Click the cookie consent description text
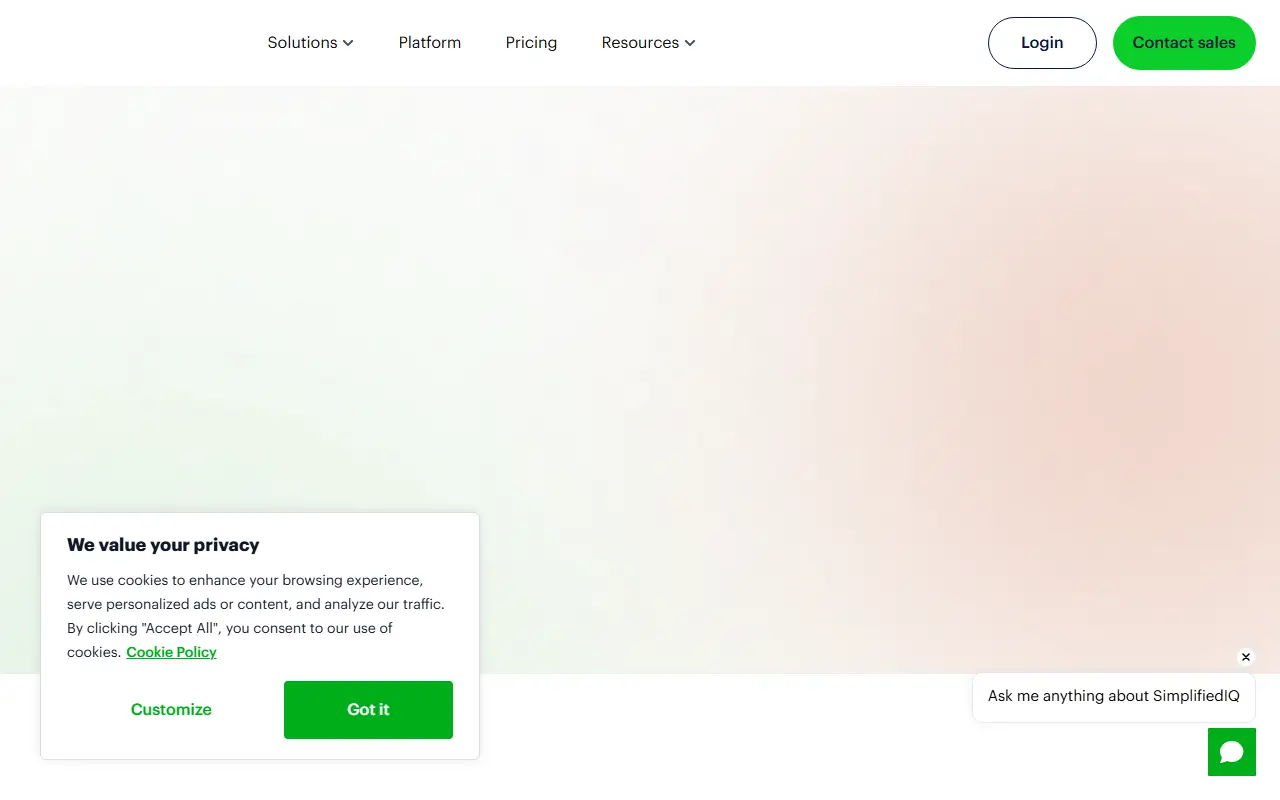The image size is (1280, 800). [256, 616]
